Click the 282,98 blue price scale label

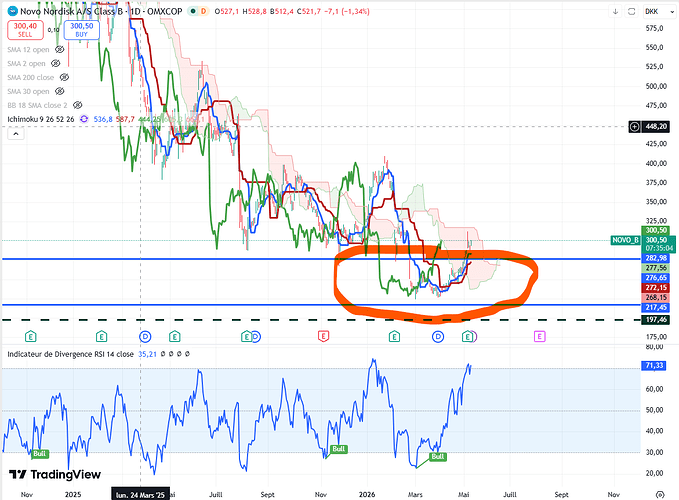656,258
